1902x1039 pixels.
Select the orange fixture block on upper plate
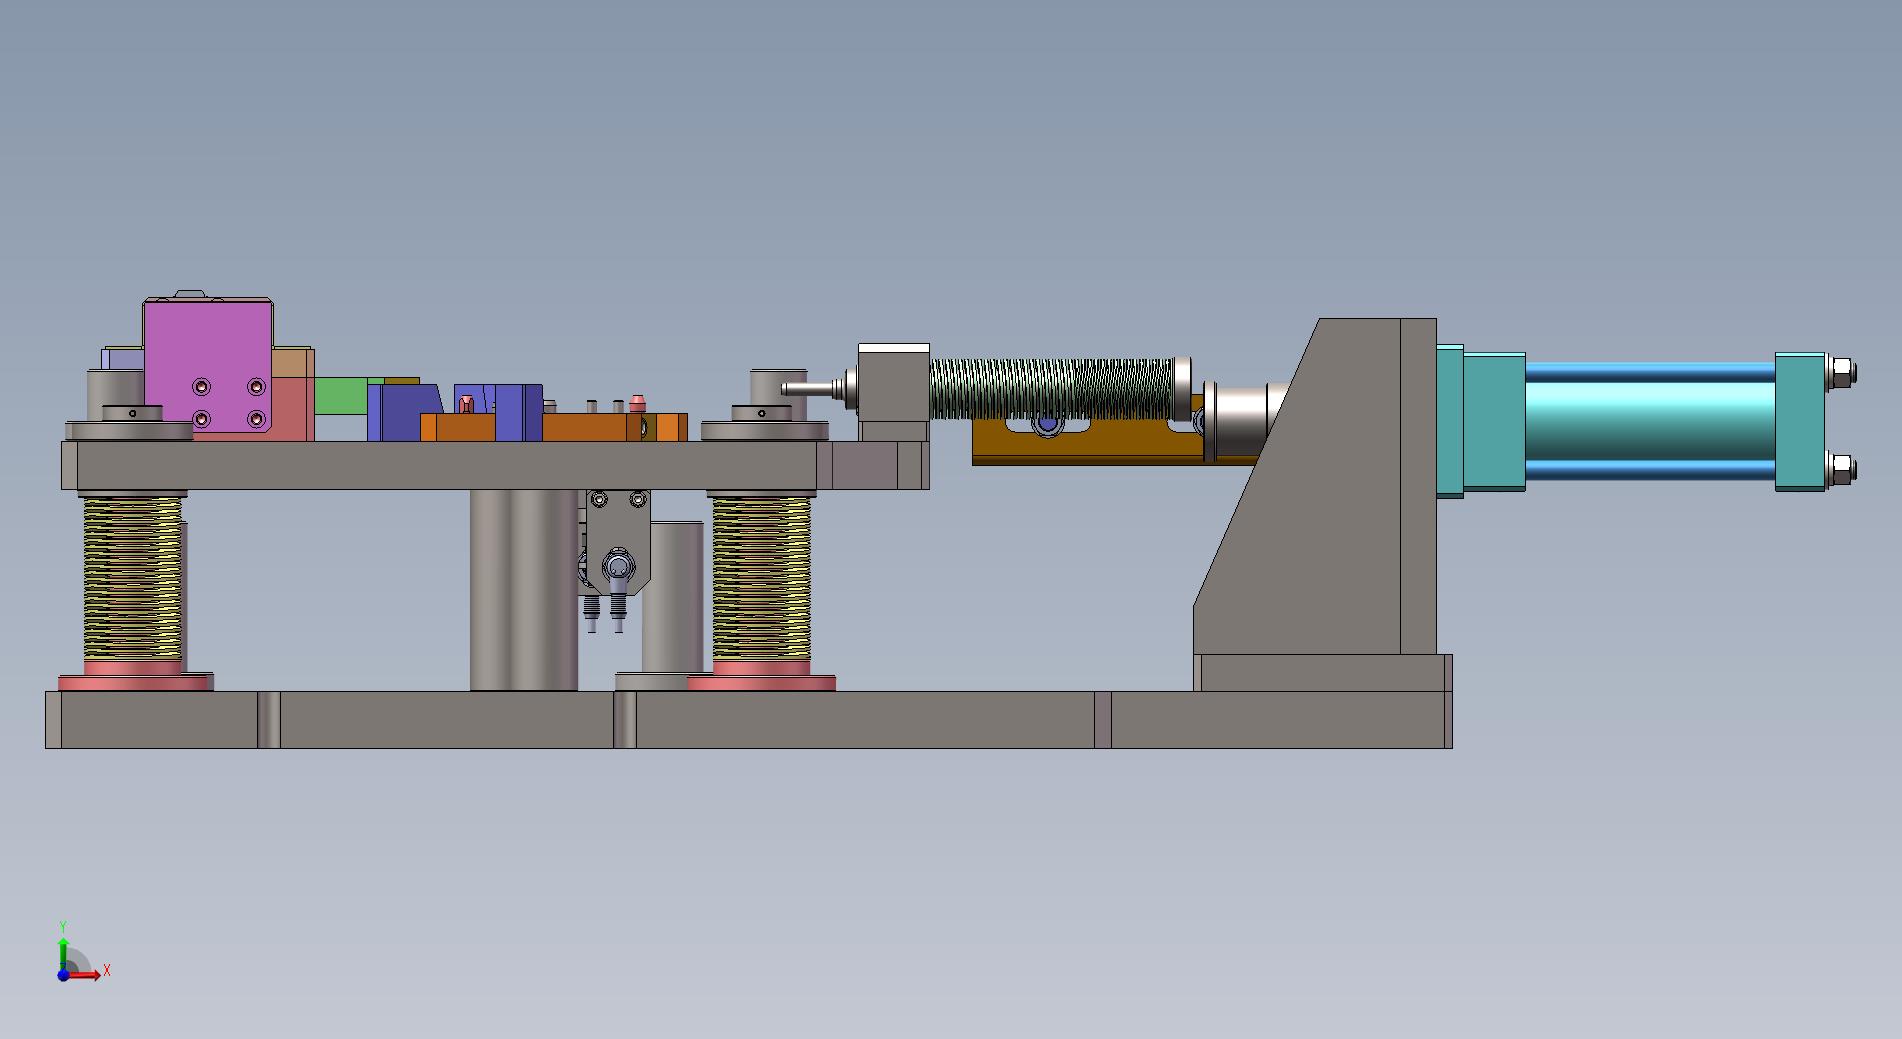point(590,427)
